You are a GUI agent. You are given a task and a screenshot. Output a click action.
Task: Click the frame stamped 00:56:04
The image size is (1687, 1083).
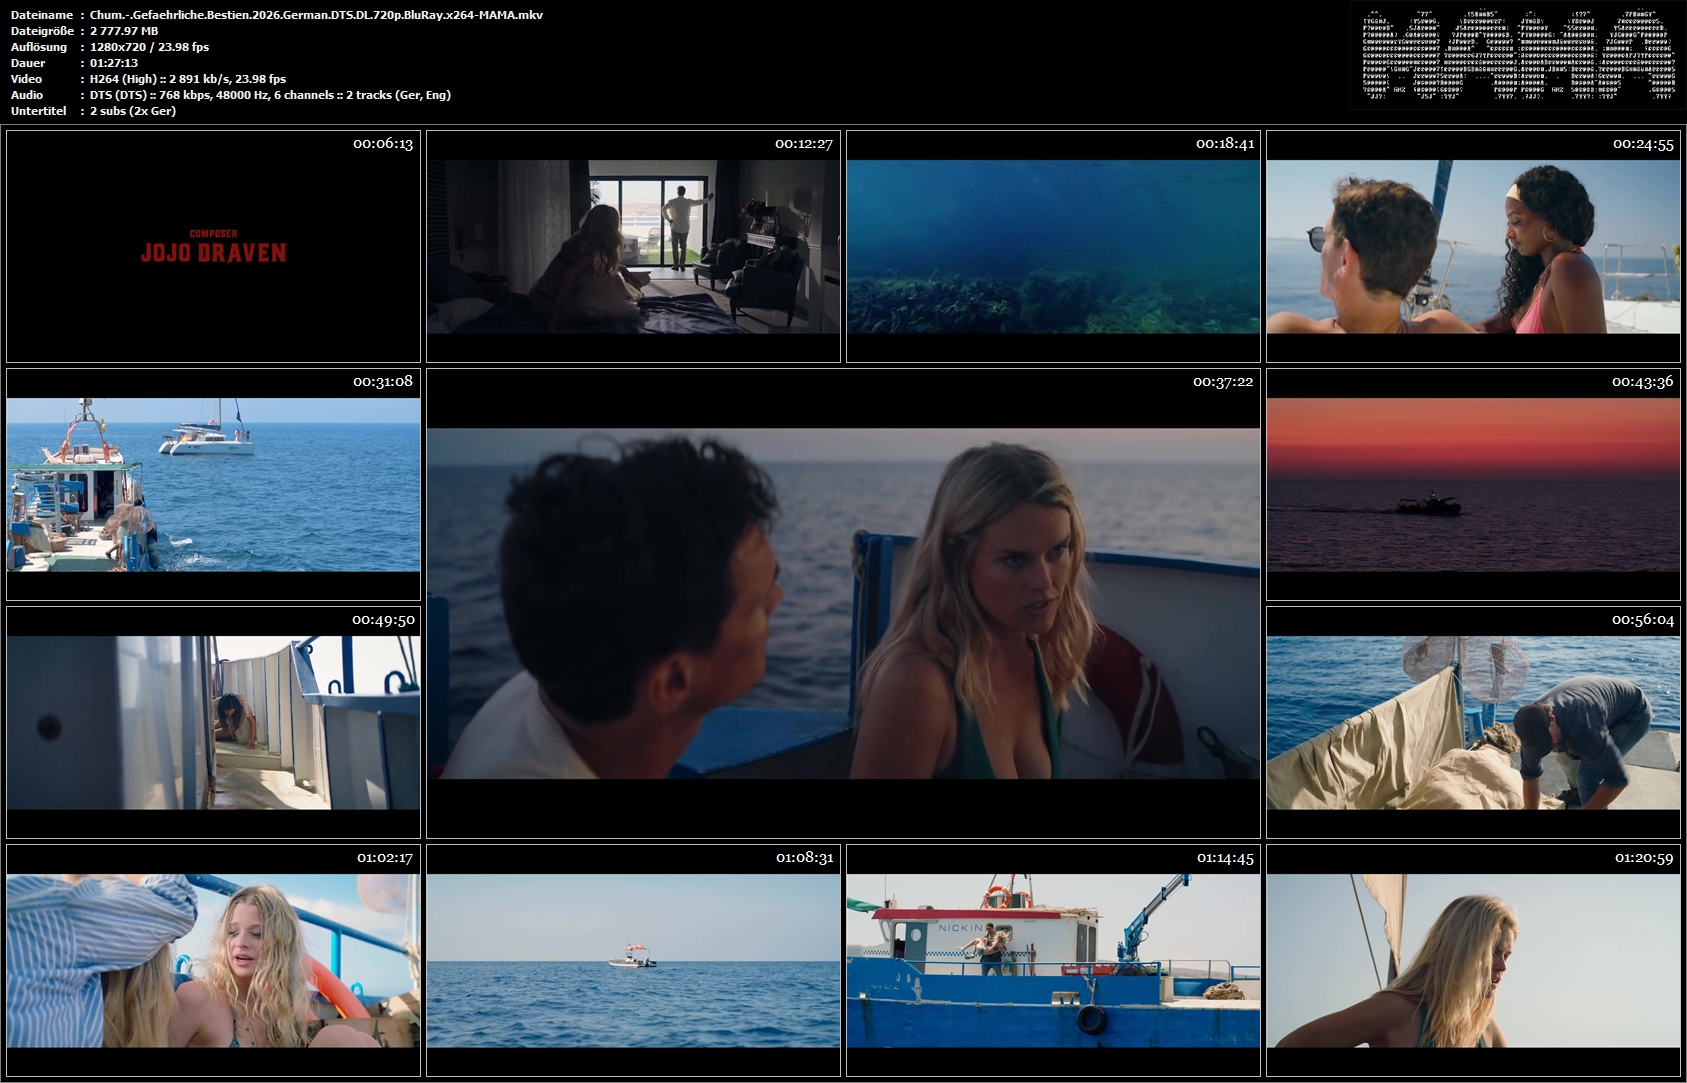pos(1473,722)
